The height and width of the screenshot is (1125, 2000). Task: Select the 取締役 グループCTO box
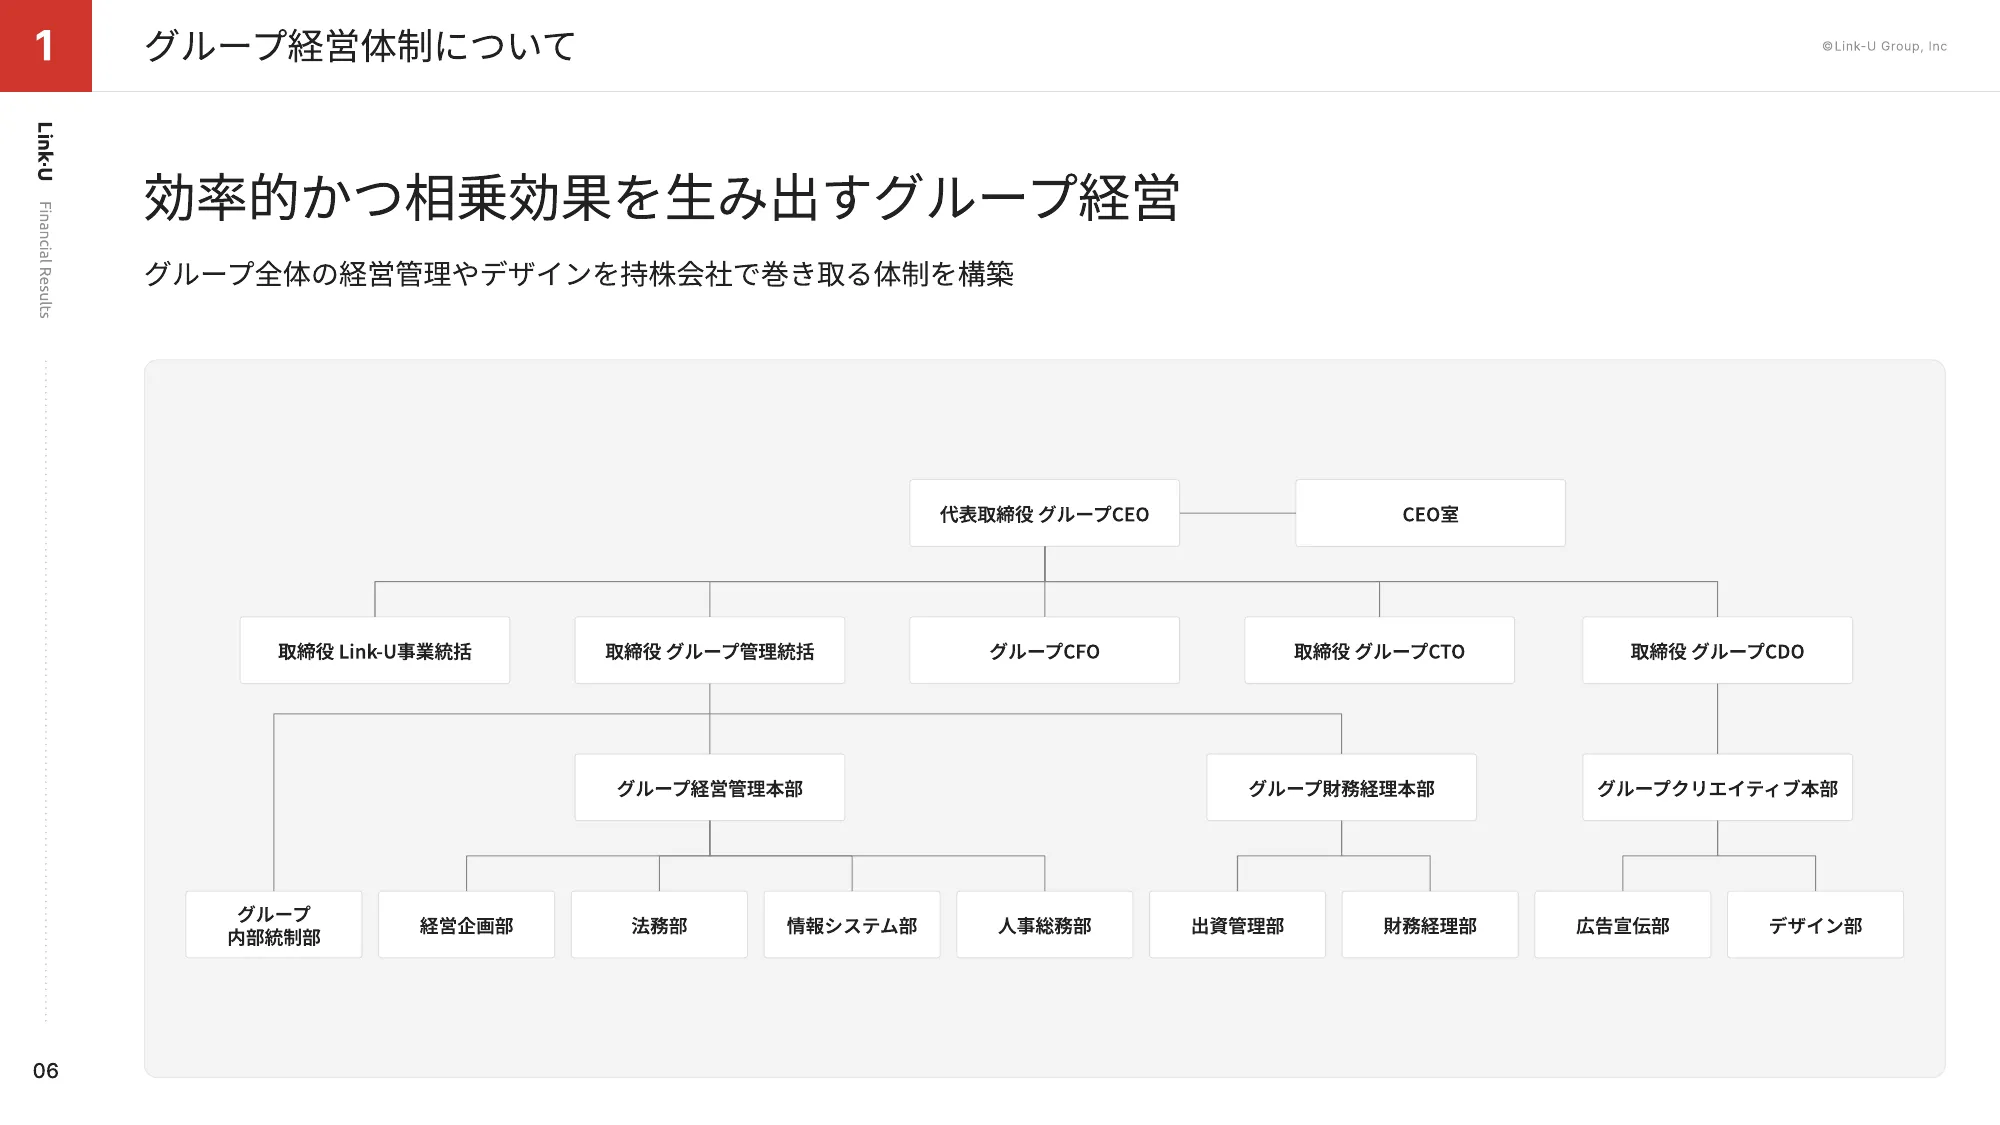(1379, 651)
